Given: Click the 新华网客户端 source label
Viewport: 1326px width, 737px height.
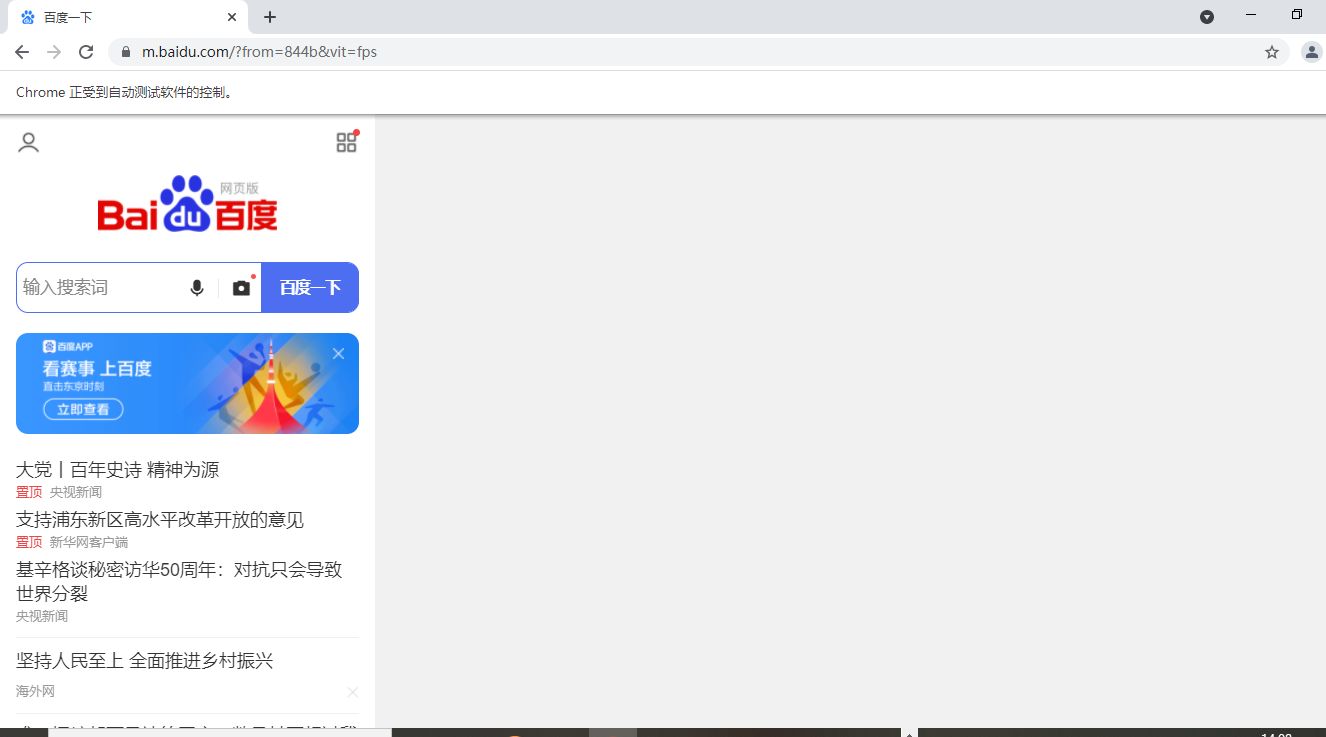Looking at the screenshot, I should pos(89,542).
